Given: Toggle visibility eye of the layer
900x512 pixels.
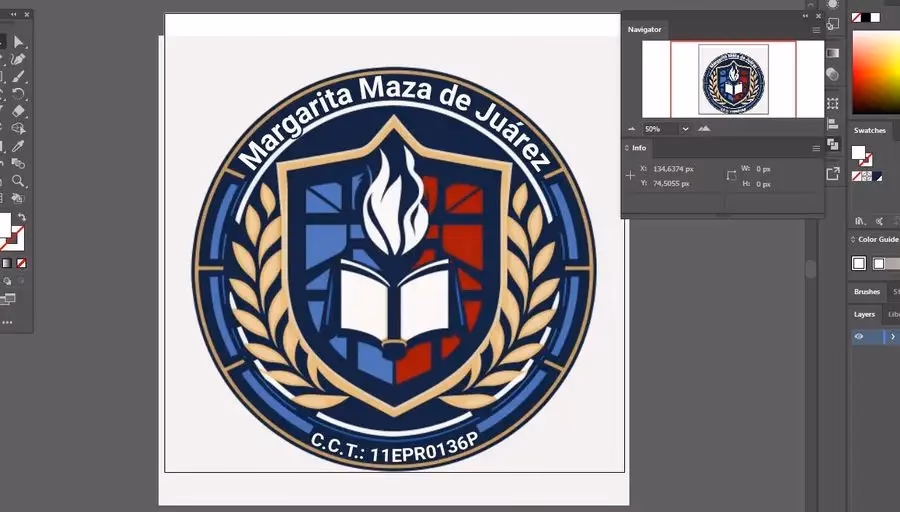Looking at the screenshot, I should (x=858, y=337).
